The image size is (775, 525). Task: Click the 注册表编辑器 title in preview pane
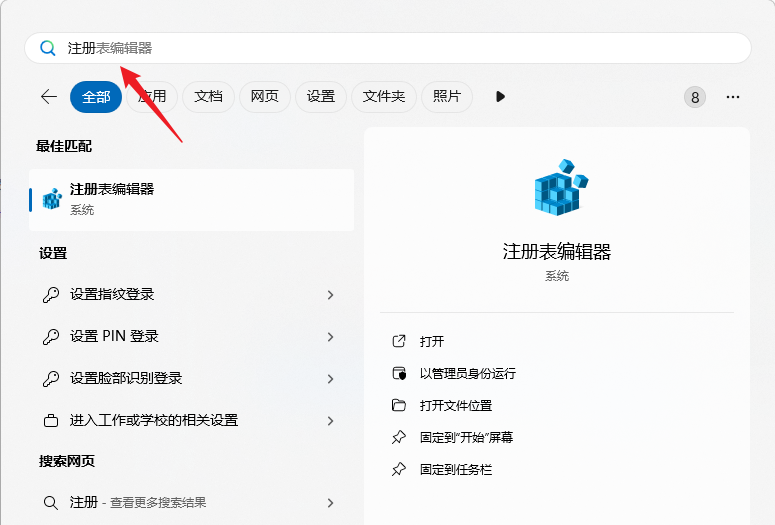pos(557,252)
